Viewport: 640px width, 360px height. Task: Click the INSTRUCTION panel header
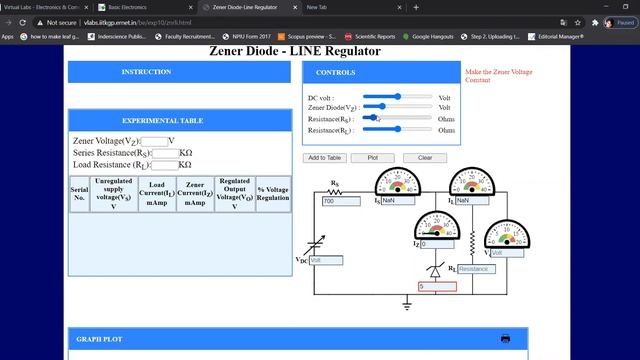point(179,72)
